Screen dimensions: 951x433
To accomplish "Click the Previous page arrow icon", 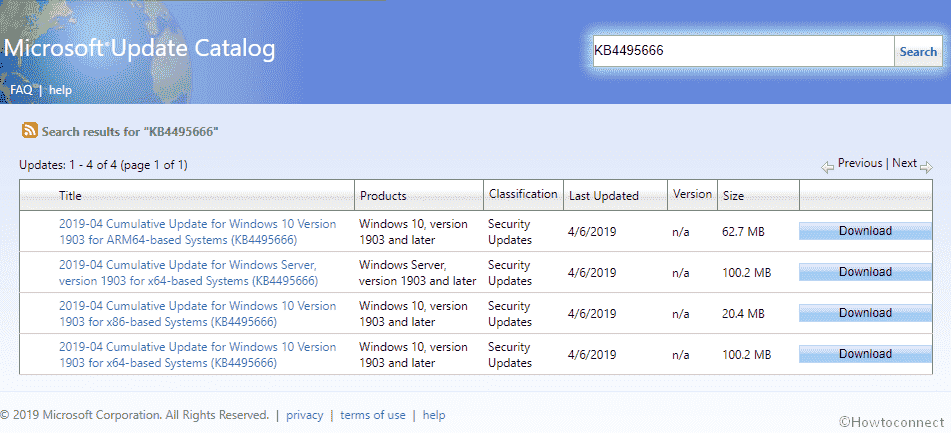I will 827,168.
